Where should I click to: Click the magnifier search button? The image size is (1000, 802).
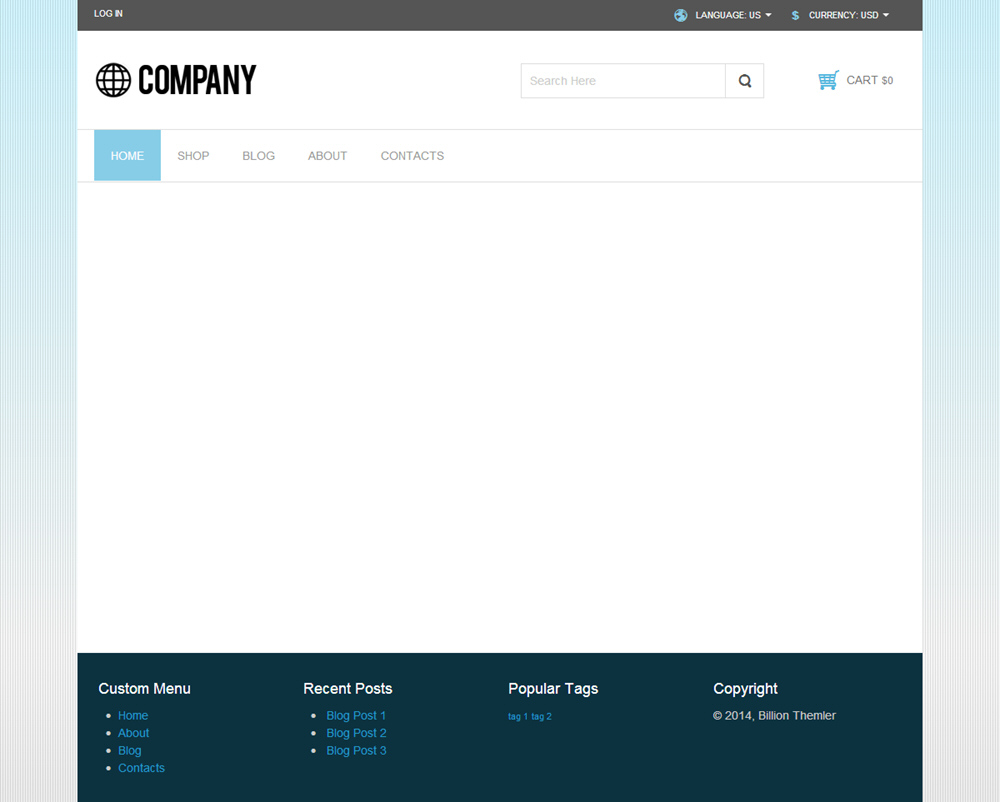tap(744, 81)
